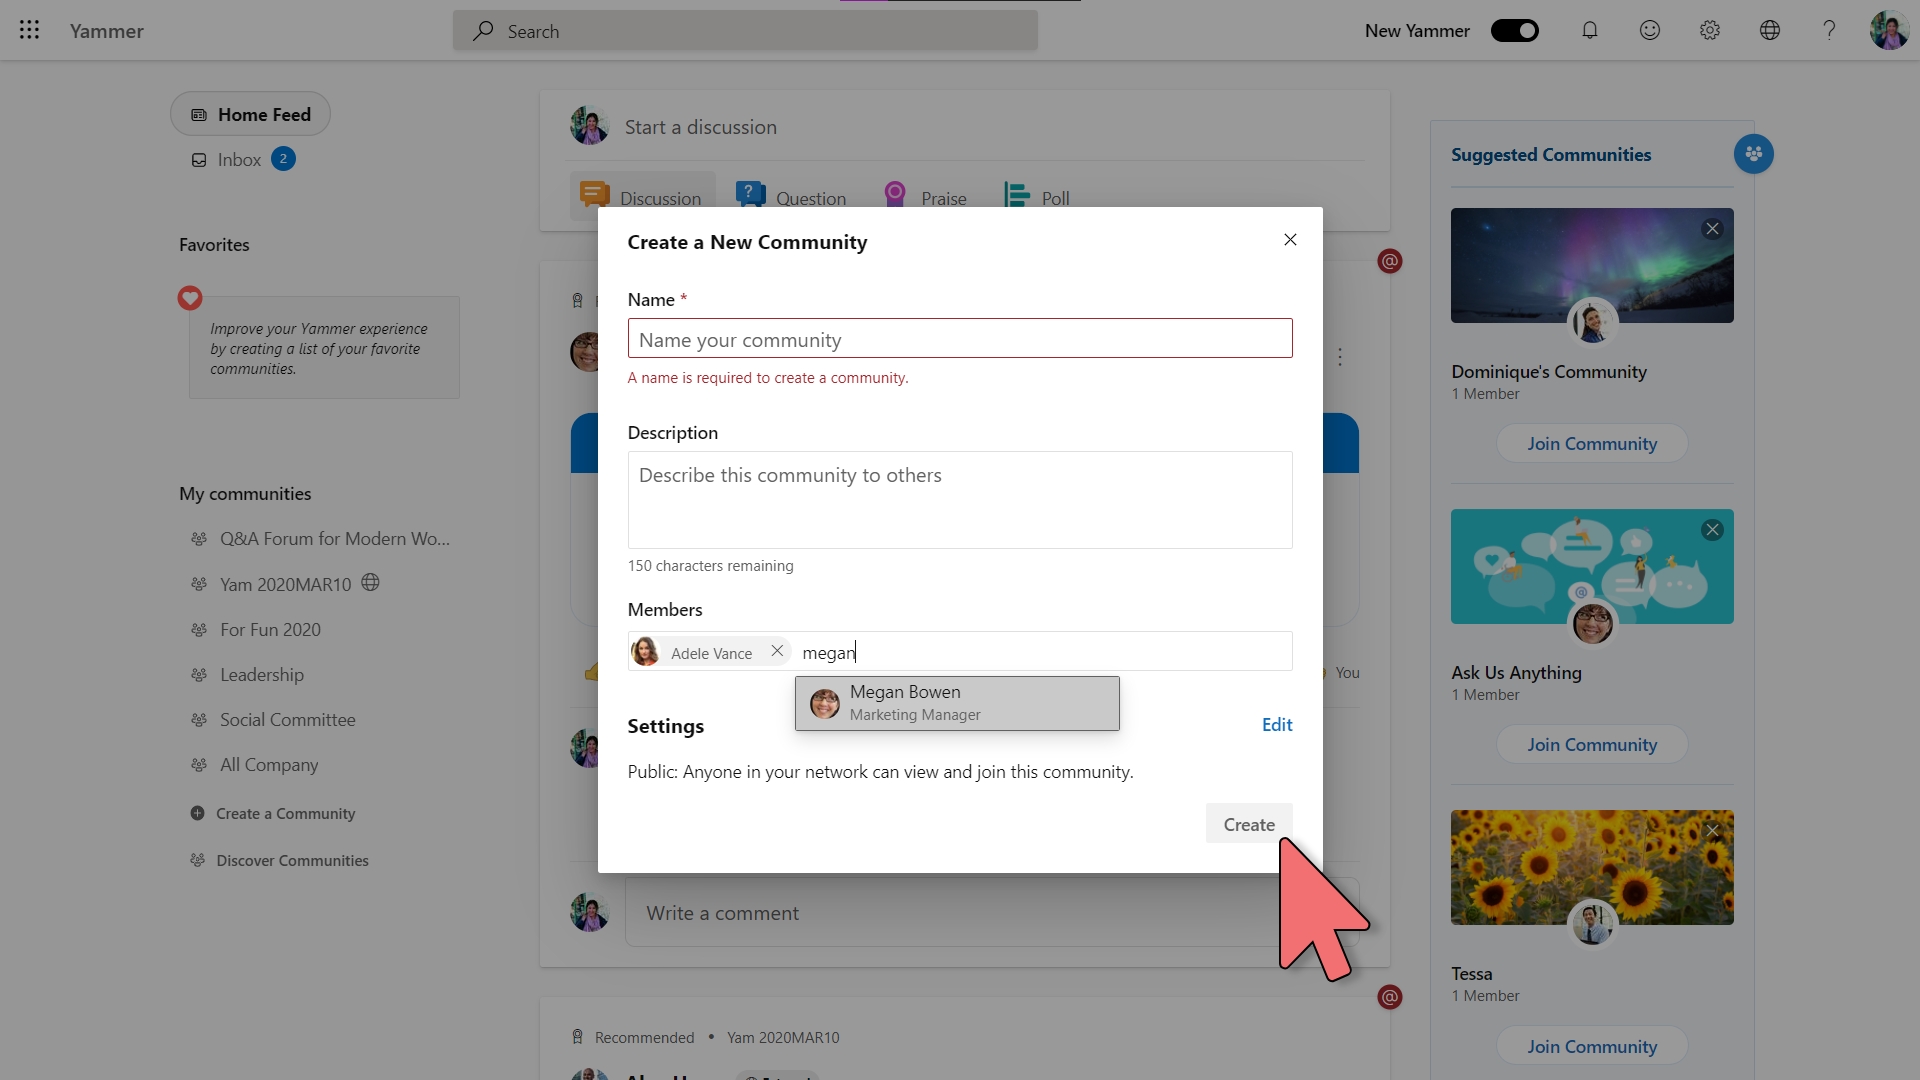Click the Name your community field
Viewport: 1920px width, 1080px height.
960,339
